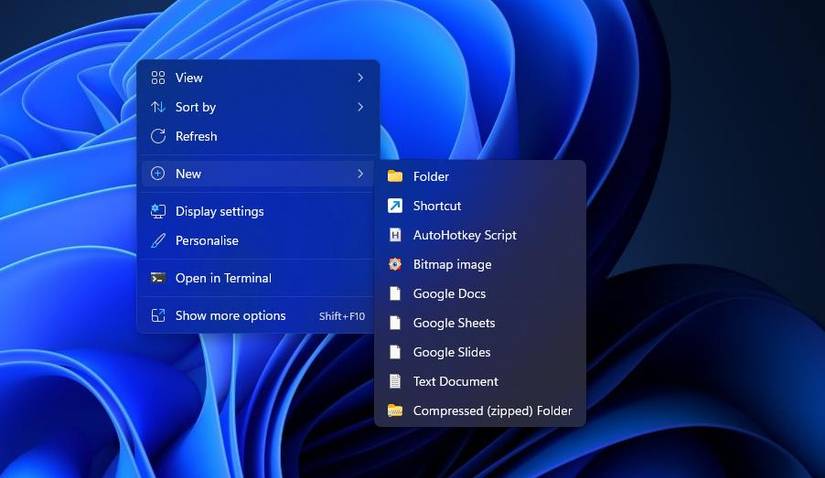Click the yellow Folder icon

pyautogui.click(x=395, y=176)
